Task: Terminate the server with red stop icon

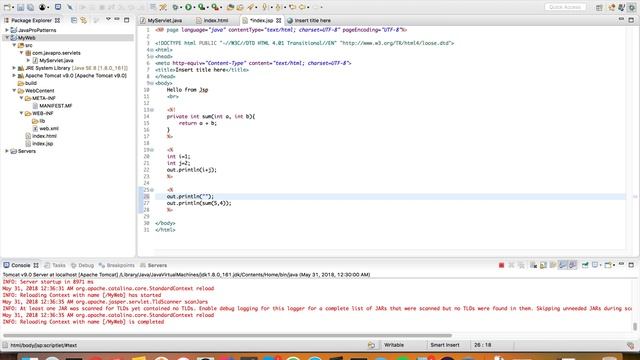Action: (x=501, y=265)
